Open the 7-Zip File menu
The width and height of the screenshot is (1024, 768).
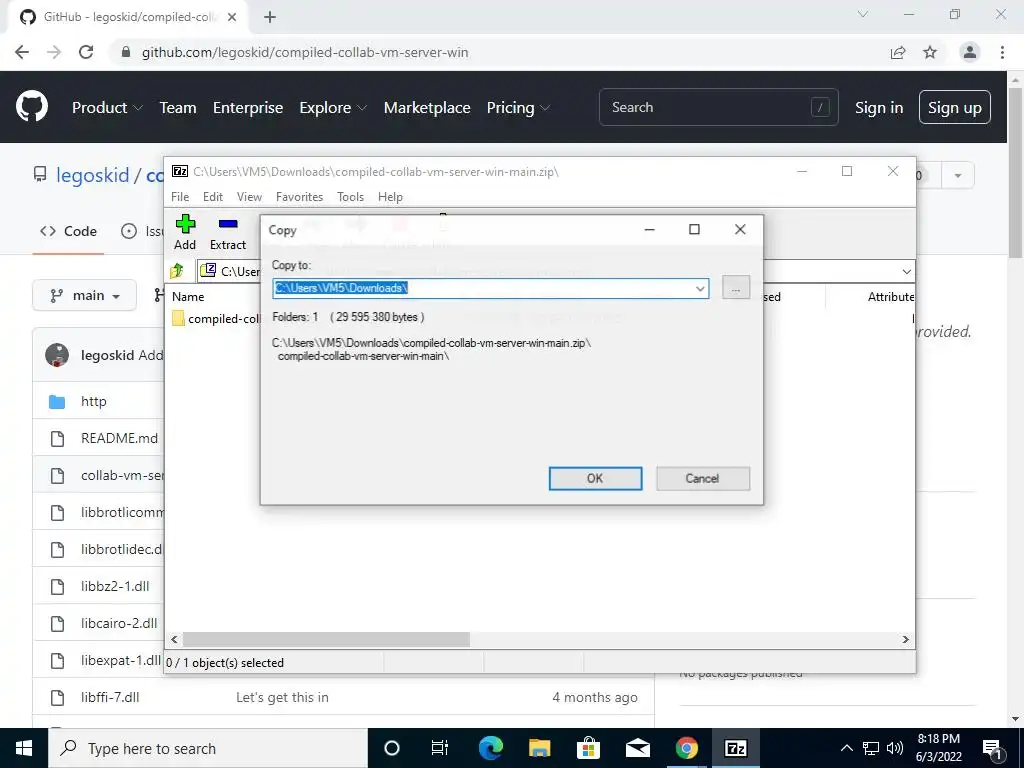click(180, 197)
